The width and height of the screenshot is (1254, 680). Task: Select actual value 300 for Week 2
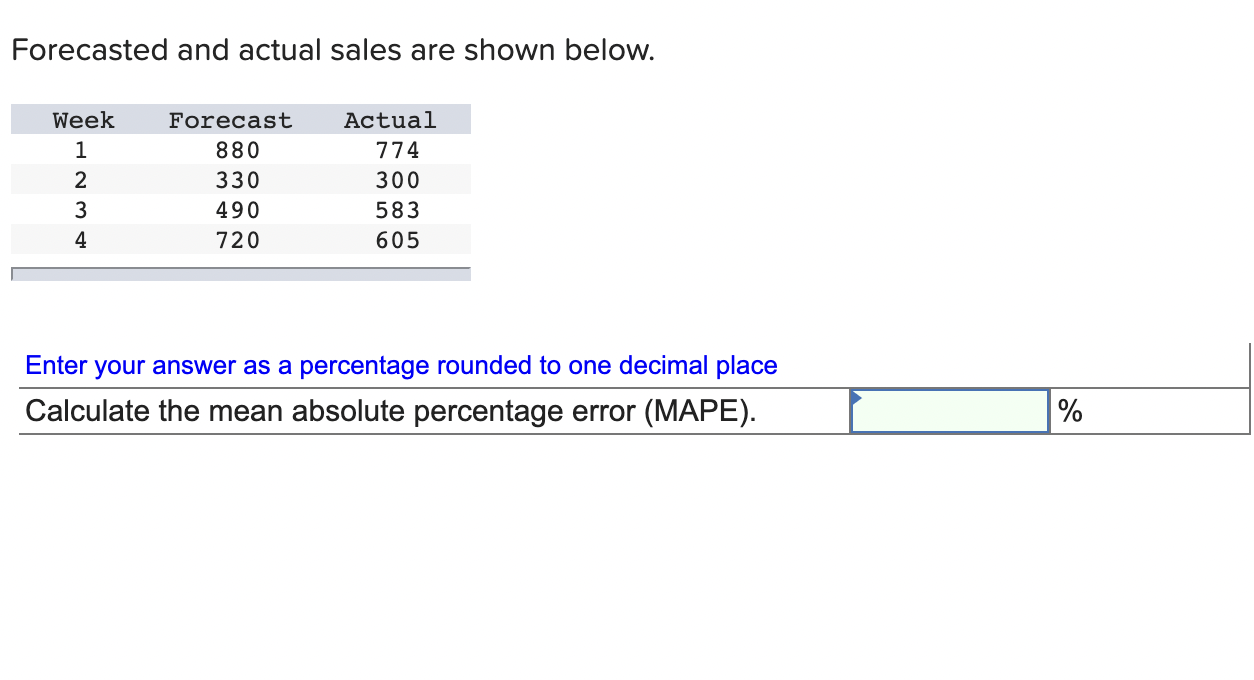click(x=397, y=179)
